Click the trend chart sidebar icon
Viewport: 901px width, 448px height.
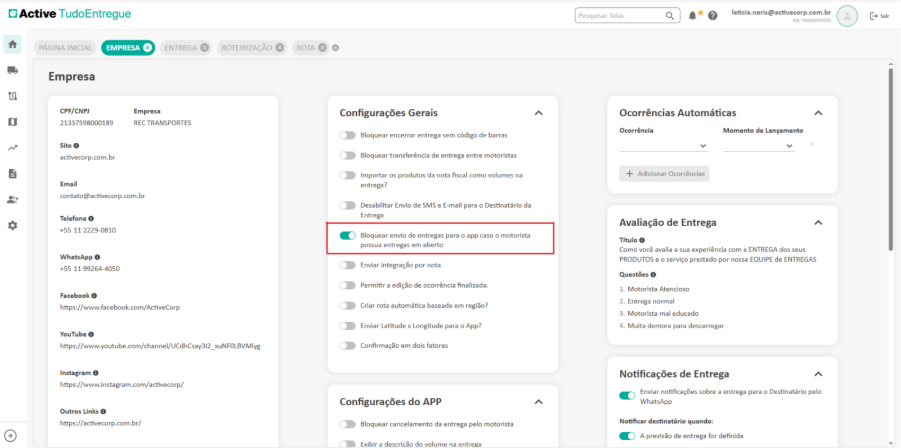coord(12,148)
